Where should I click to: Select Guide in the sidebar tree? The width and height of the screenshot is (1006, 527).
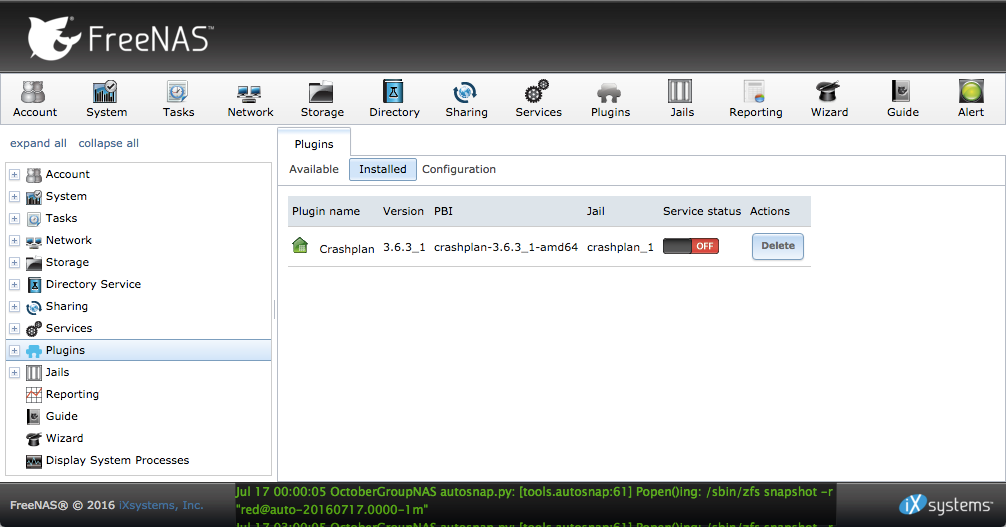click(x=62, y=416)
